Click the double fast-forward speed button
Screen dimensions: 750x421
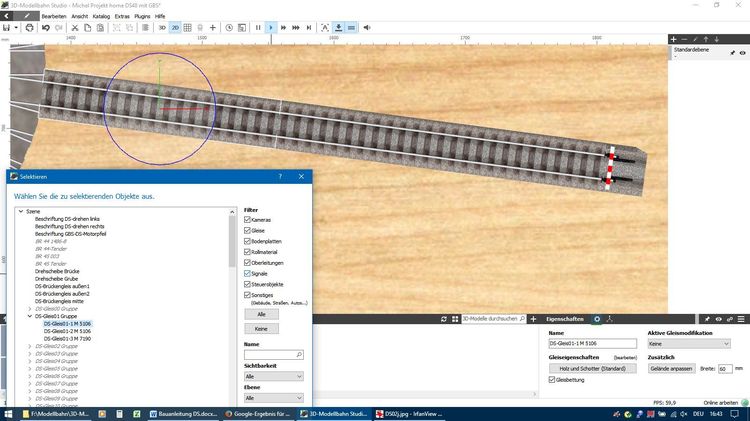[283, 28]
